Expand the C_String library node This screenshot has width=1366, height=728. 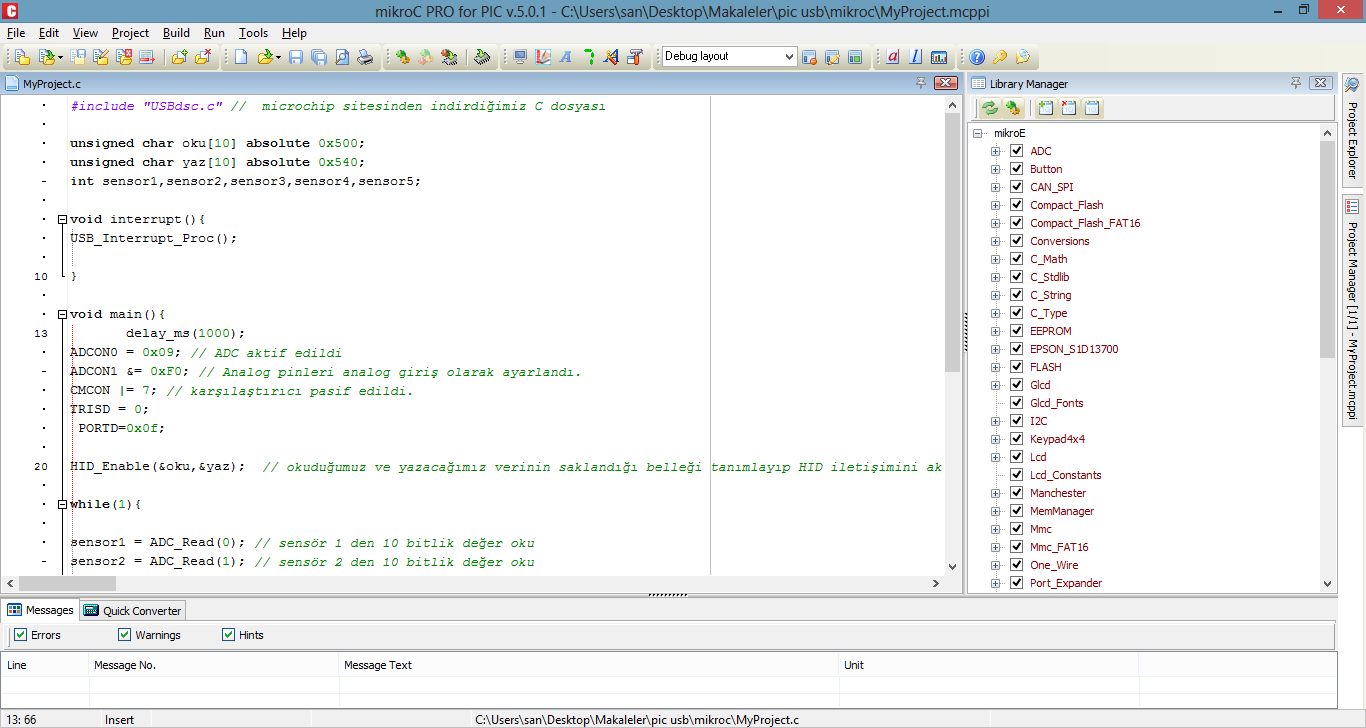pos(995,295)
